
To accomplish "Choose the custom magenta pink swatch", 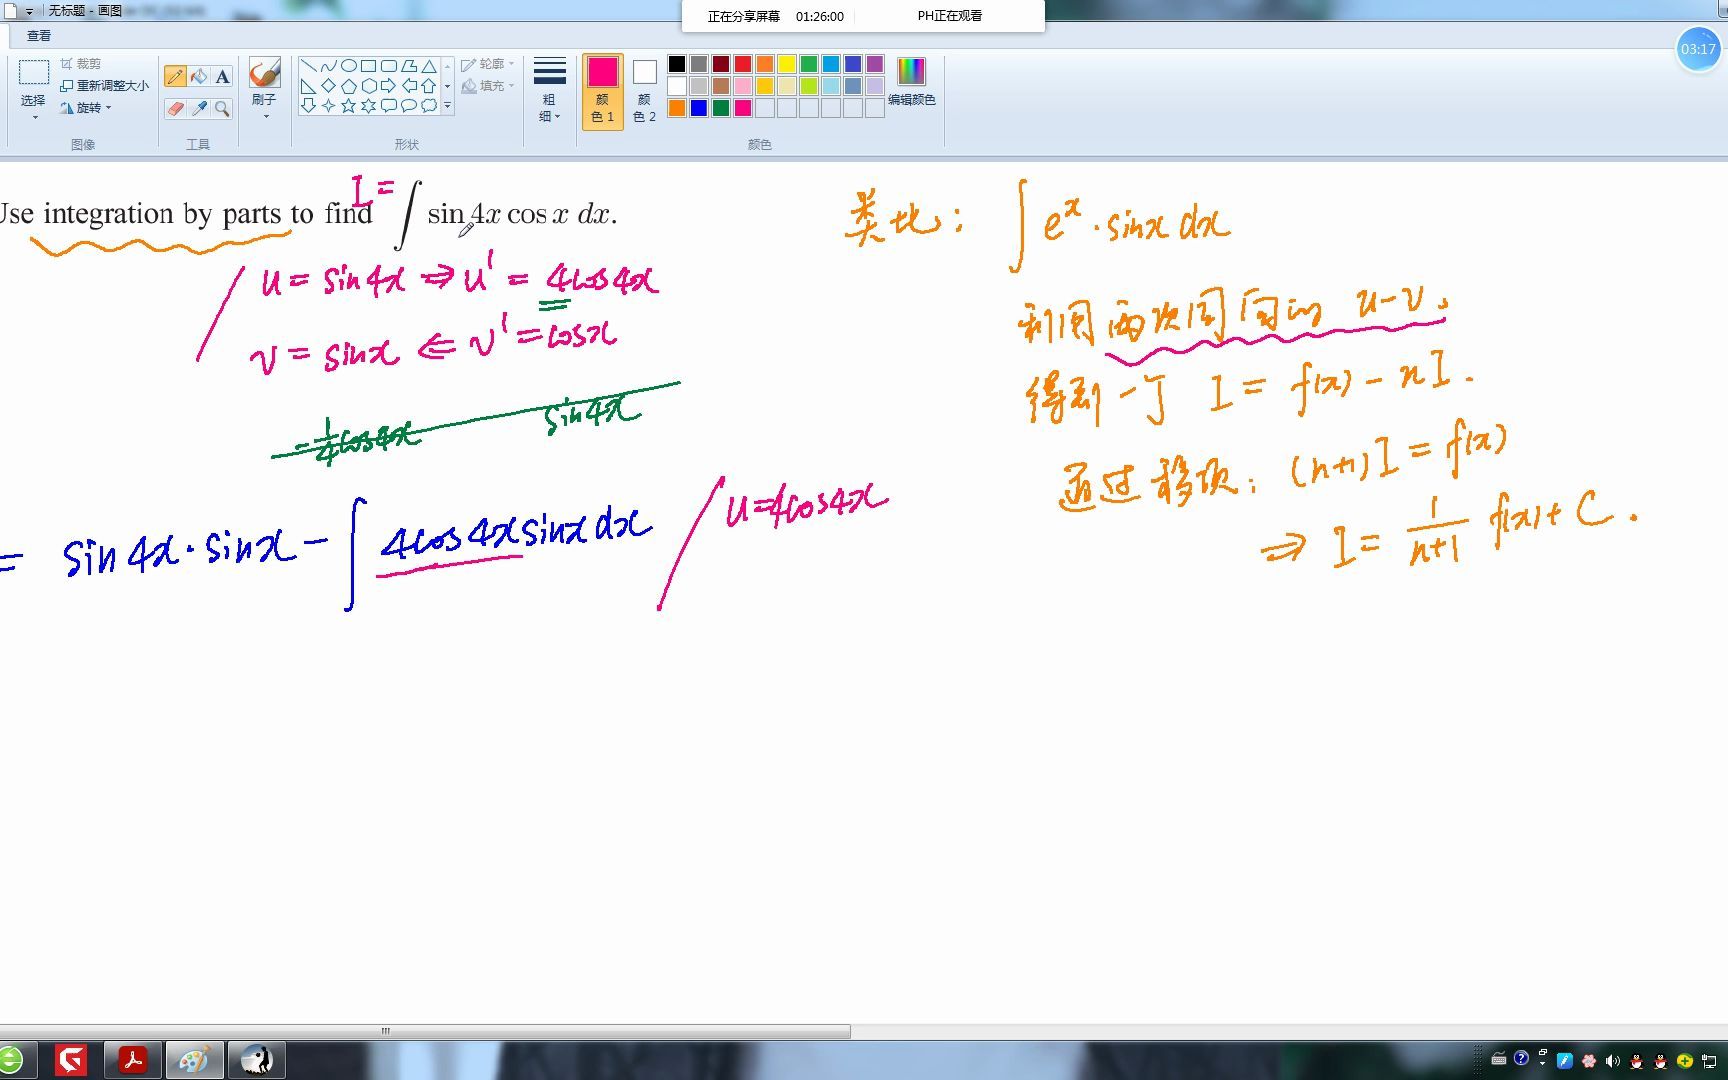I will 743,108.
